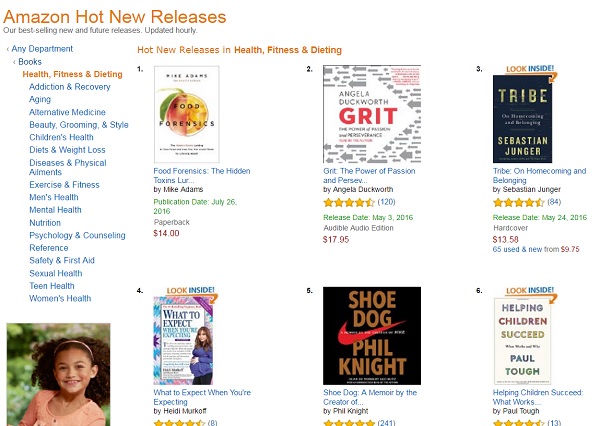This screenshot has width=600, height=426.
Task: Click the star rating for Tribe
Action: click(518, 202)
